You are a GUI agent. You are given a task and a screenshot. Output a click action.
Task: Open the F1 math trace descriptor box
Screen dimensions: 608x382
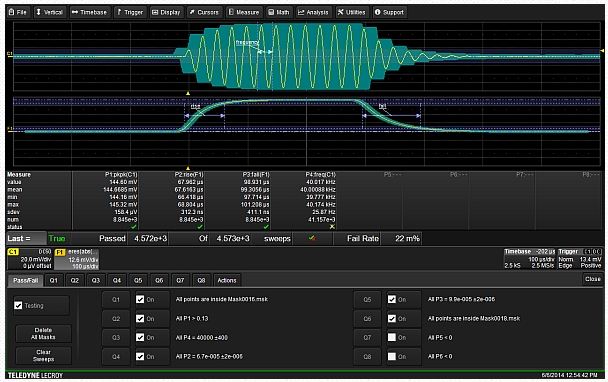coord(77,259)
